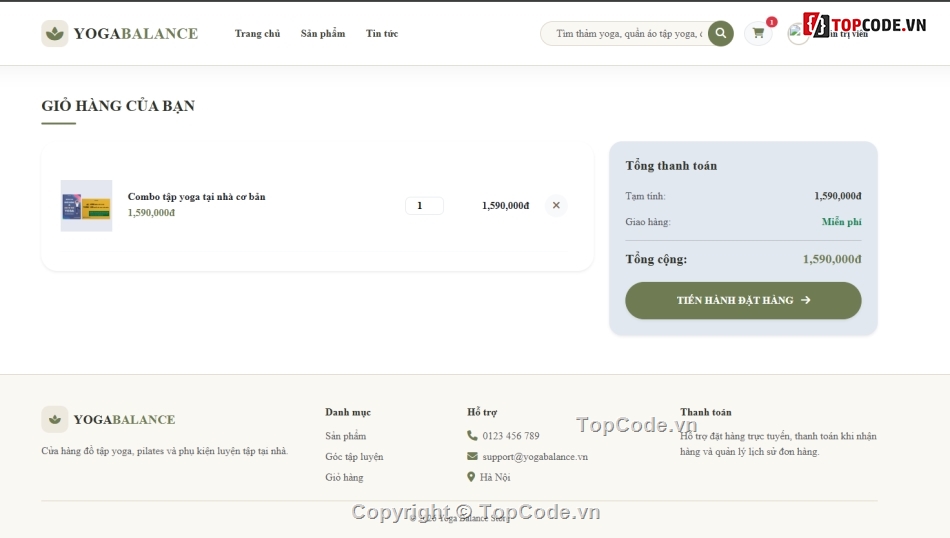Focus the product search input field
The height and width of the screenshot is (538, 950).
pos(627,33)
